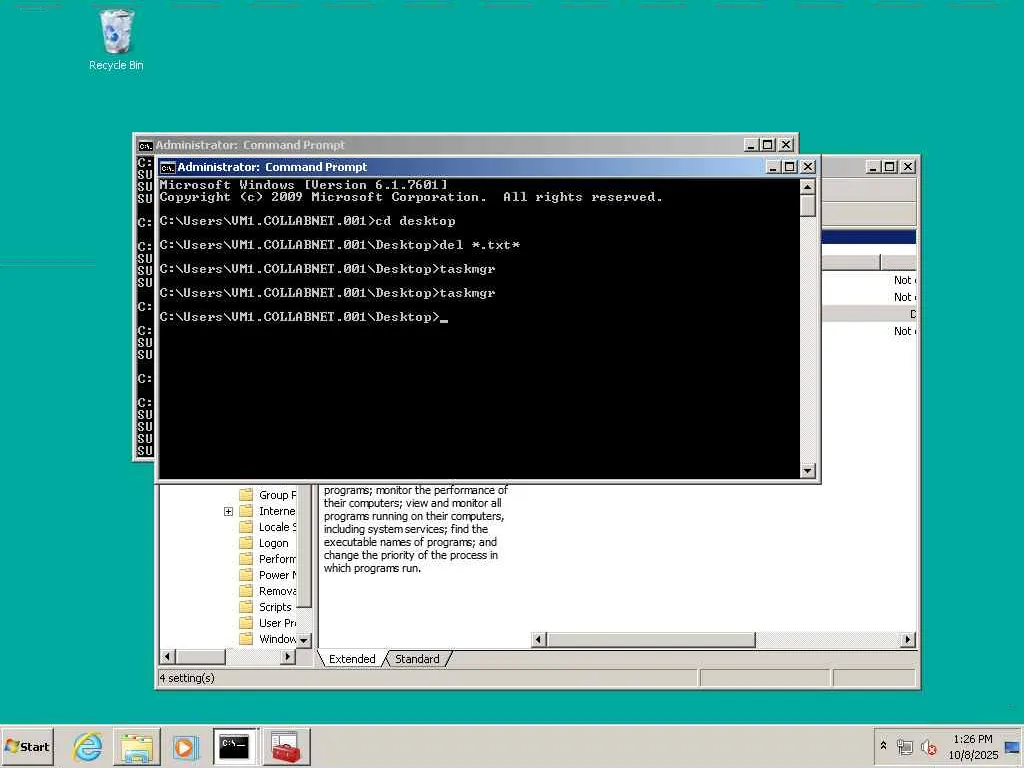Image resolution: width=1024 pixels, height=768 pixels.
Task: Close the front Command Prompt window
Action: point(808,167)
